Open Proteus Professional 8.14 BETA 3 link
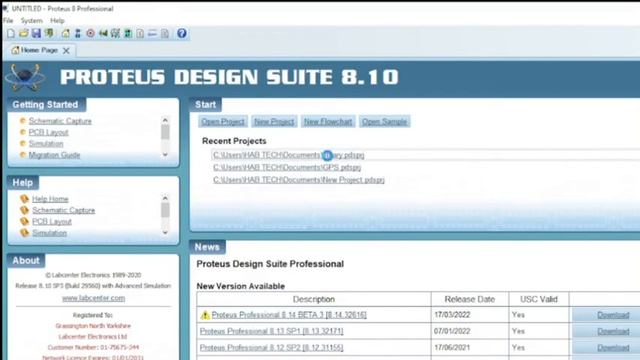Viewport: 640px width, 360px height. coord(289,315)
